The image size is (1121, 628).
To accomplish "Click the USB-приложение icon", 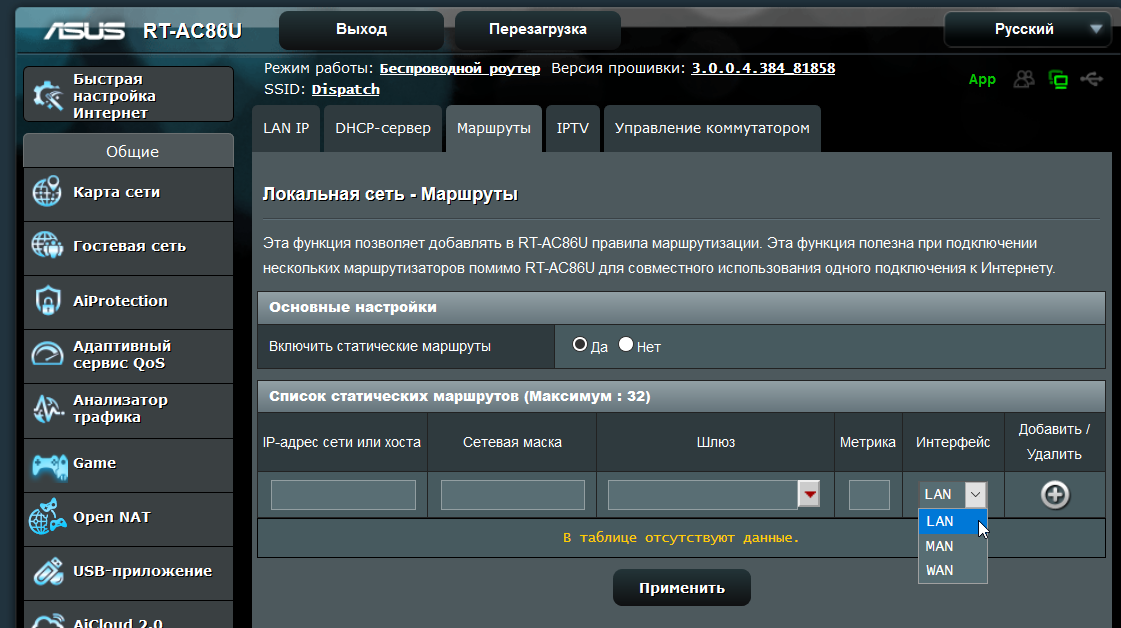I will click(48, 571).
